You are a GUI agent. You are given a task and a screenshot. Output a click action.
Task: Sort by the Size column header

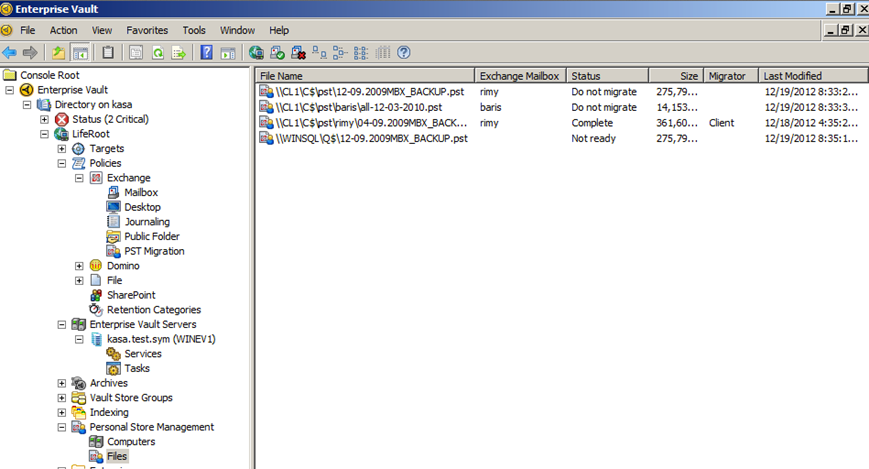click(676, 76)
